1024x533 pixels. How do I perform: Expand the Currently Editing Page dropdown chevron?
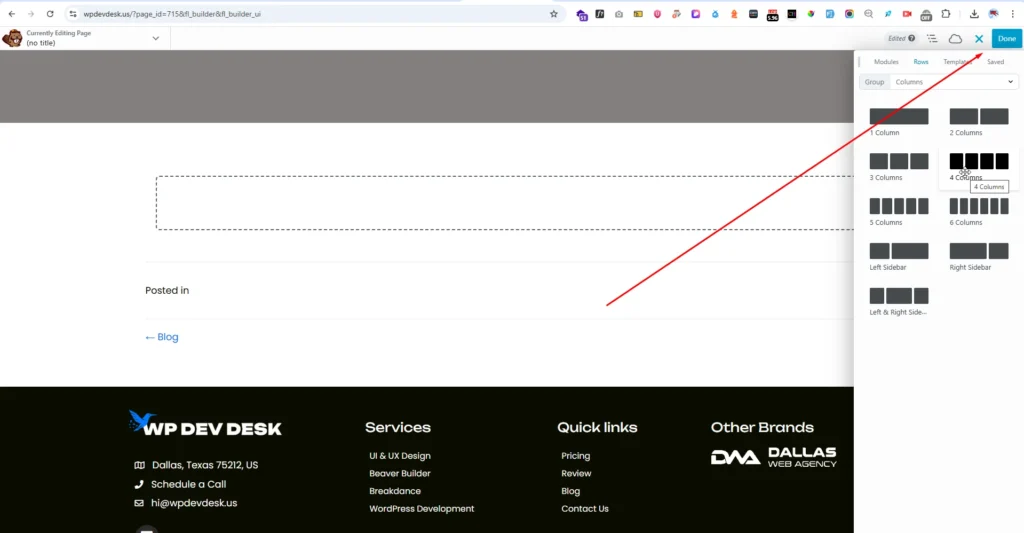(156, 38)
